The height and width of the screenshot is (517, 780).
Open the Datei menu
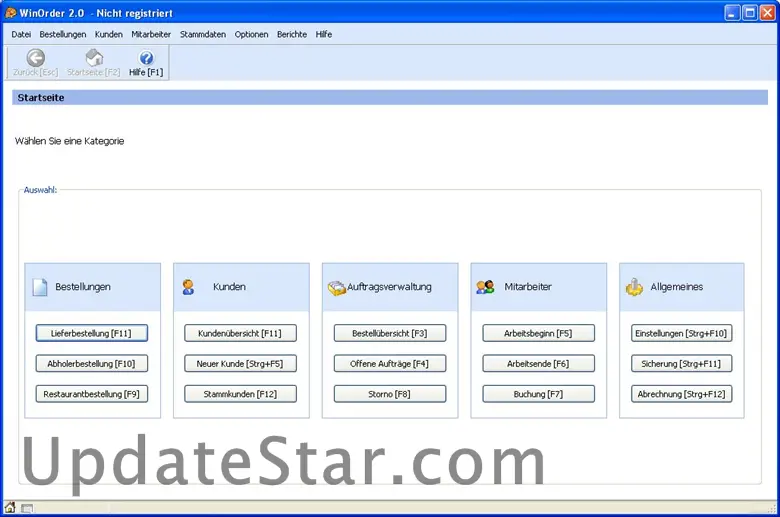(x=21, y=34)
